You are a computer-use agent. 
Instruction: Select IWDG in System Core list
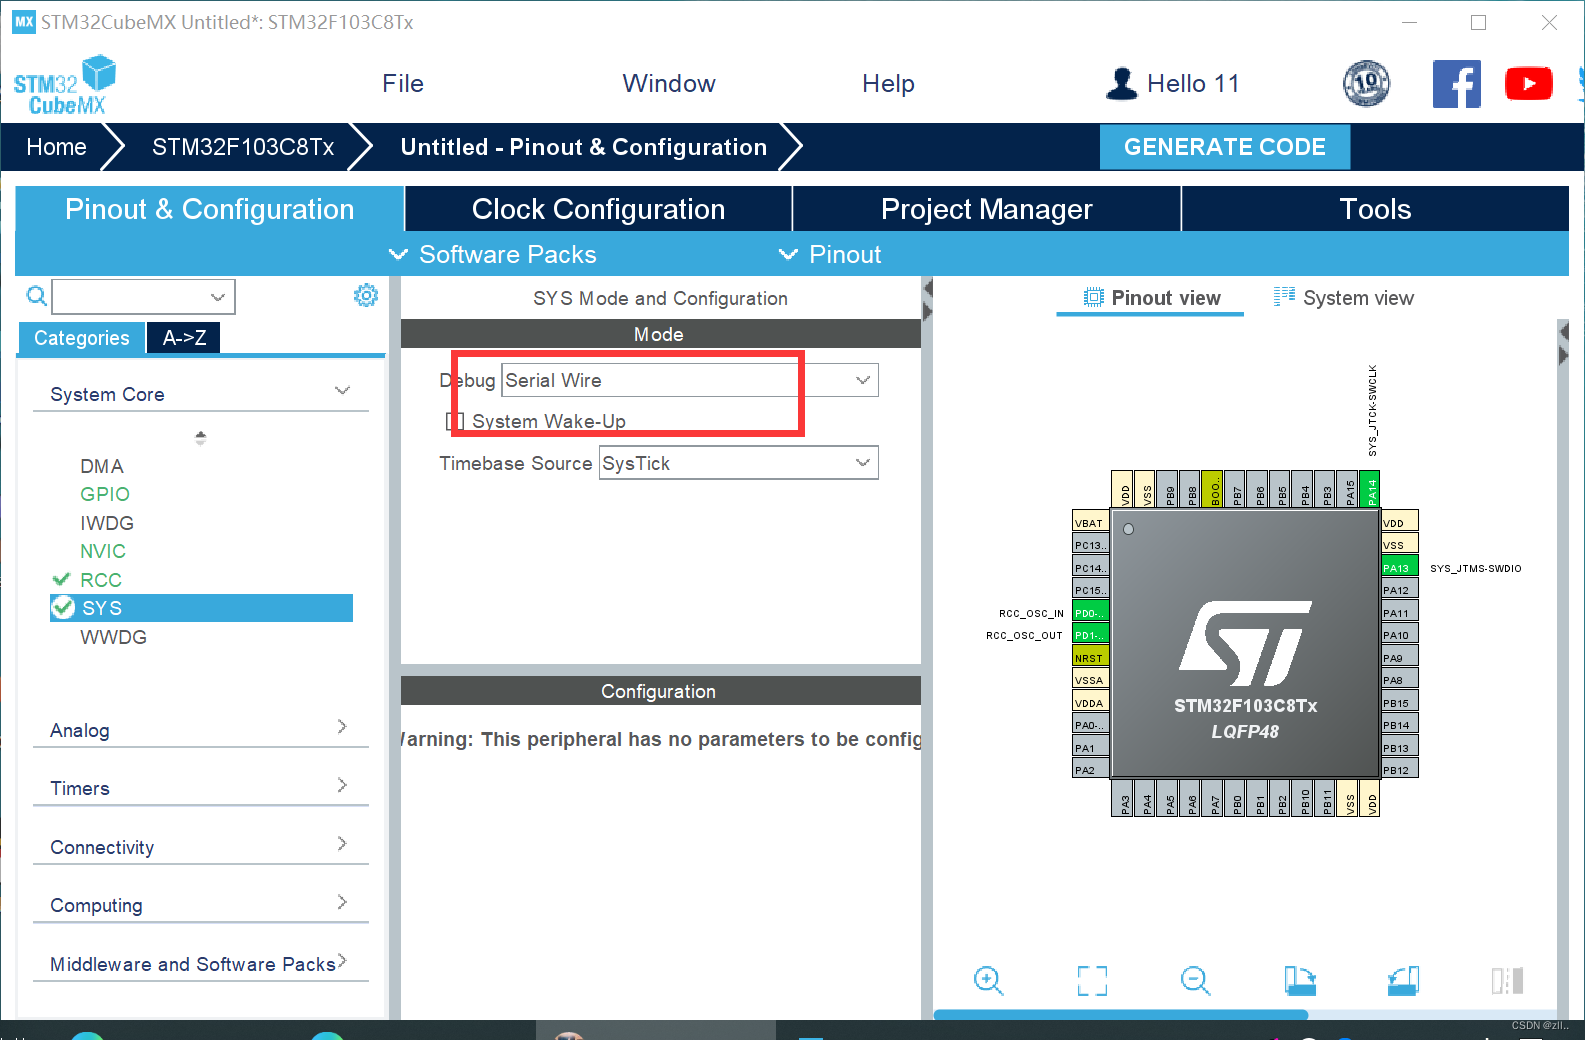coord(107,523)
